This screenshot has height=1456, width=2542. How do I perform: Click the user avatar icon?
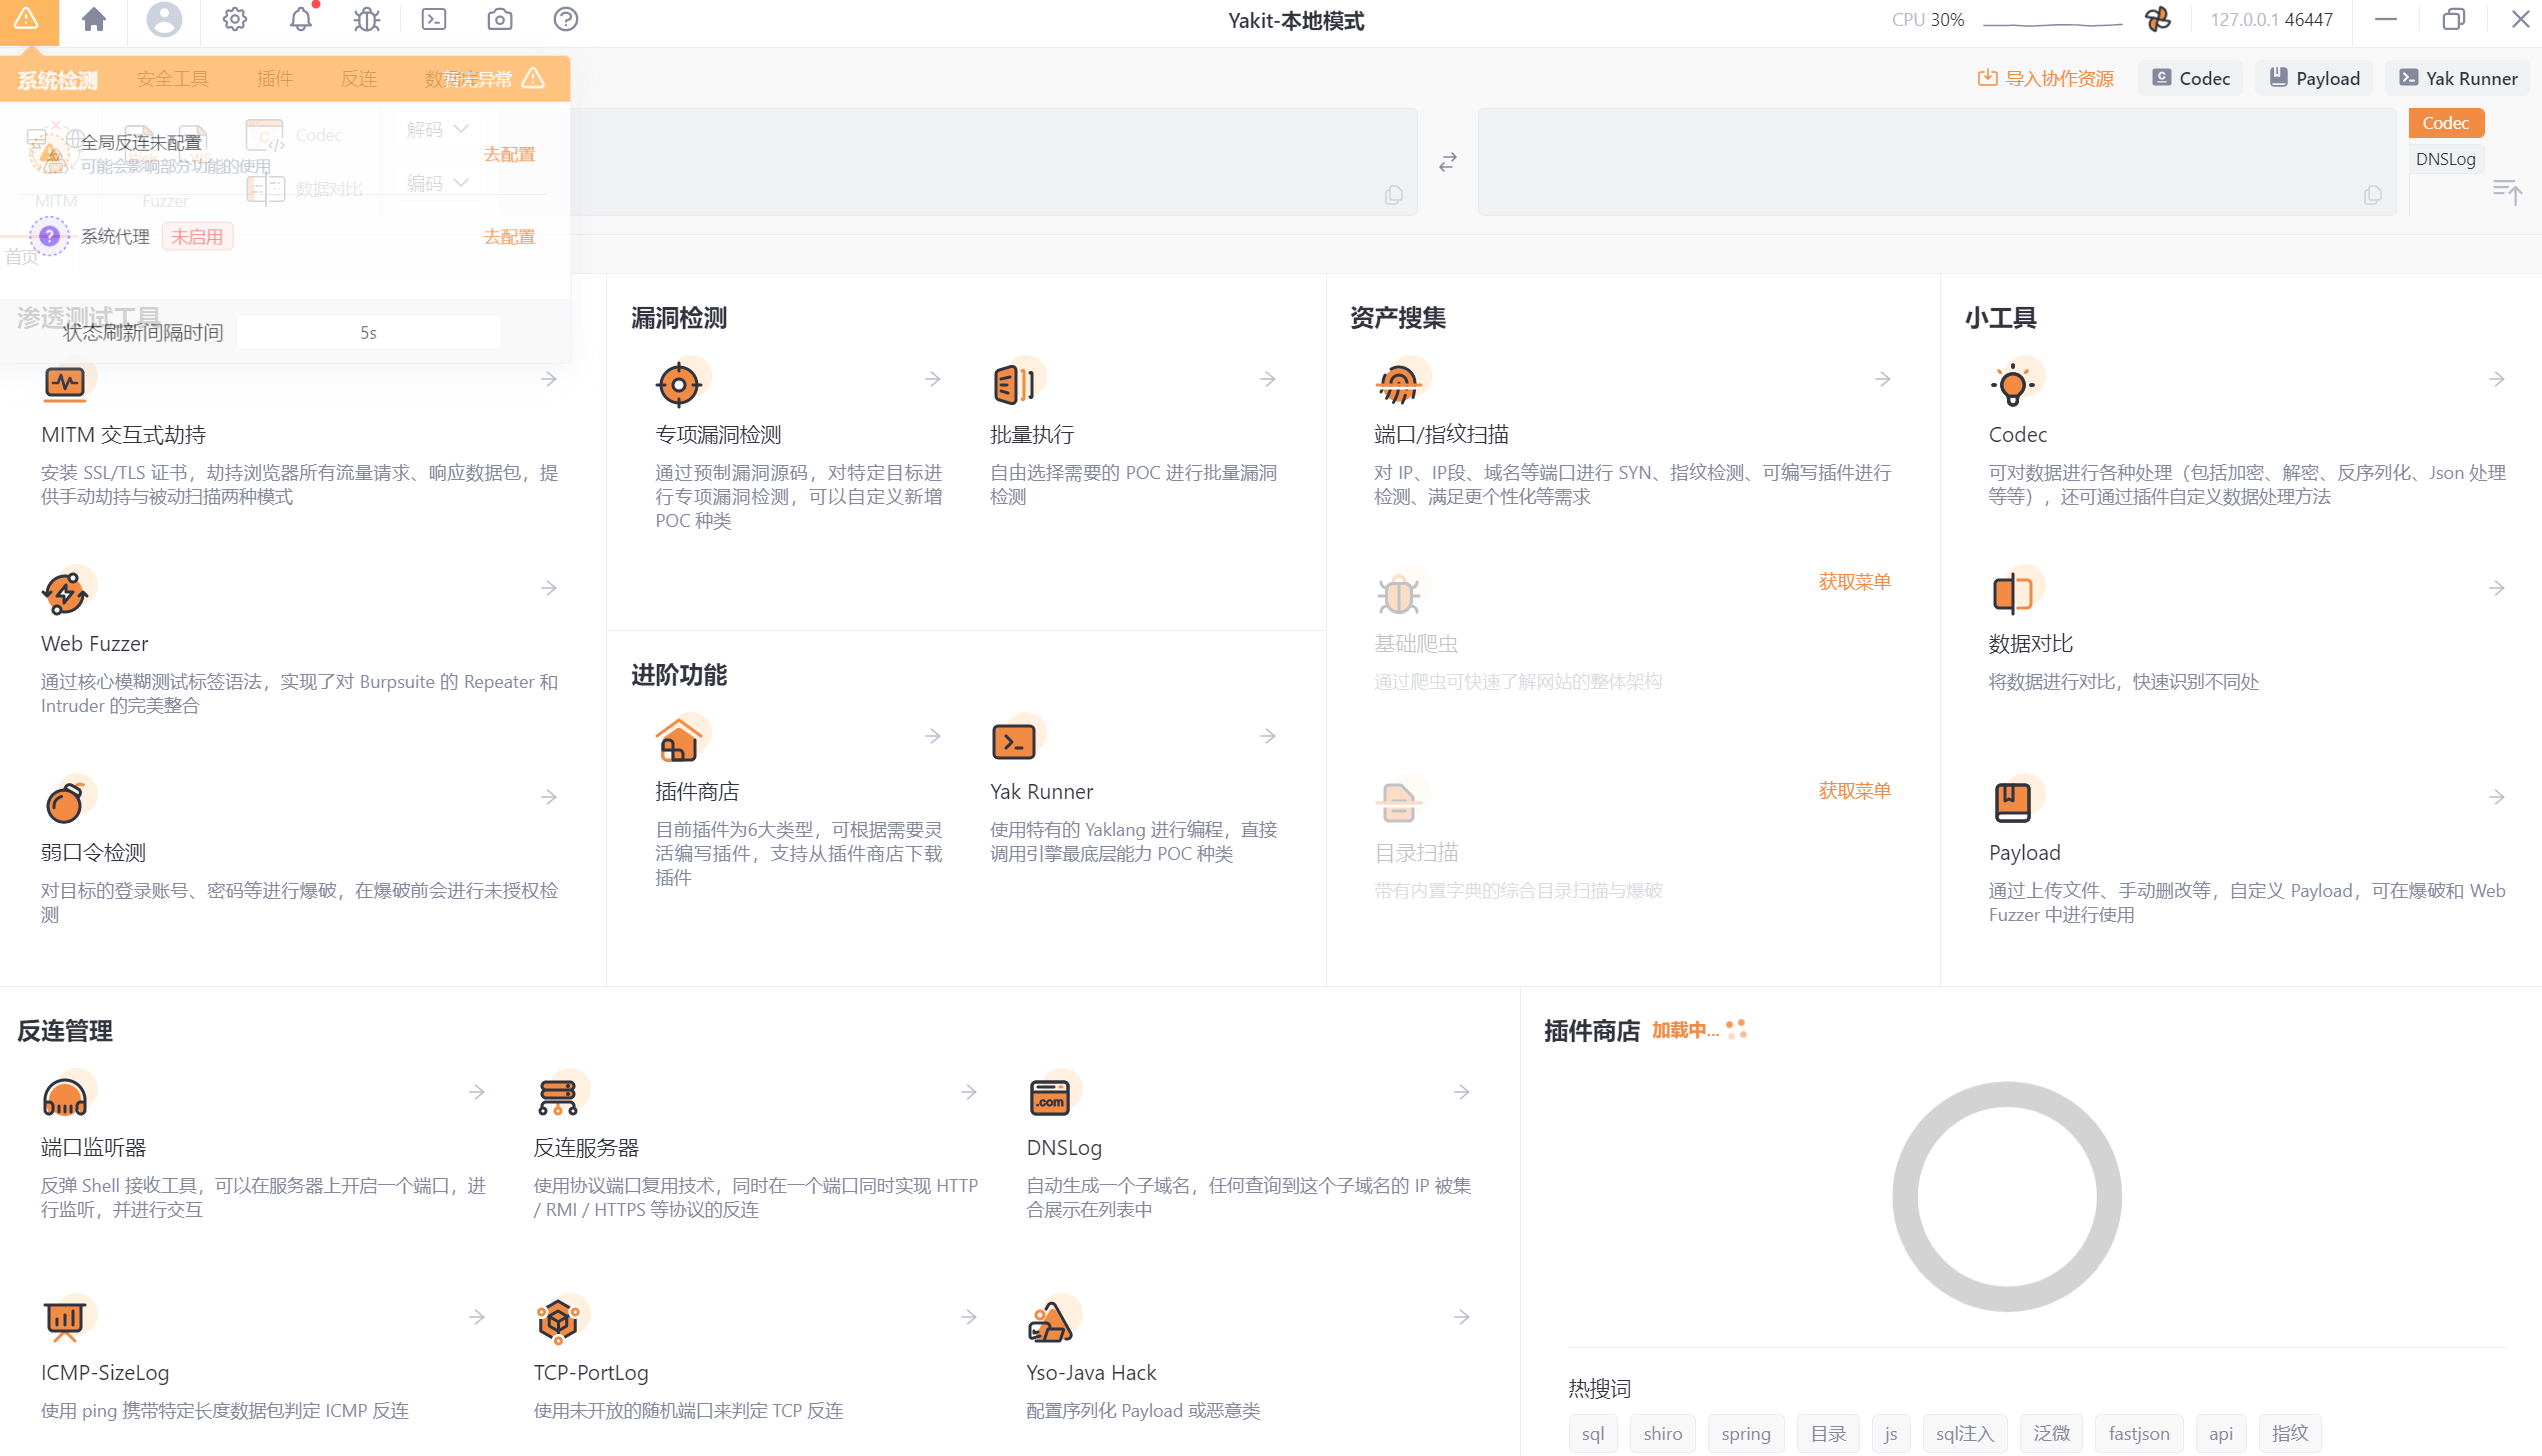coord(164,20)
